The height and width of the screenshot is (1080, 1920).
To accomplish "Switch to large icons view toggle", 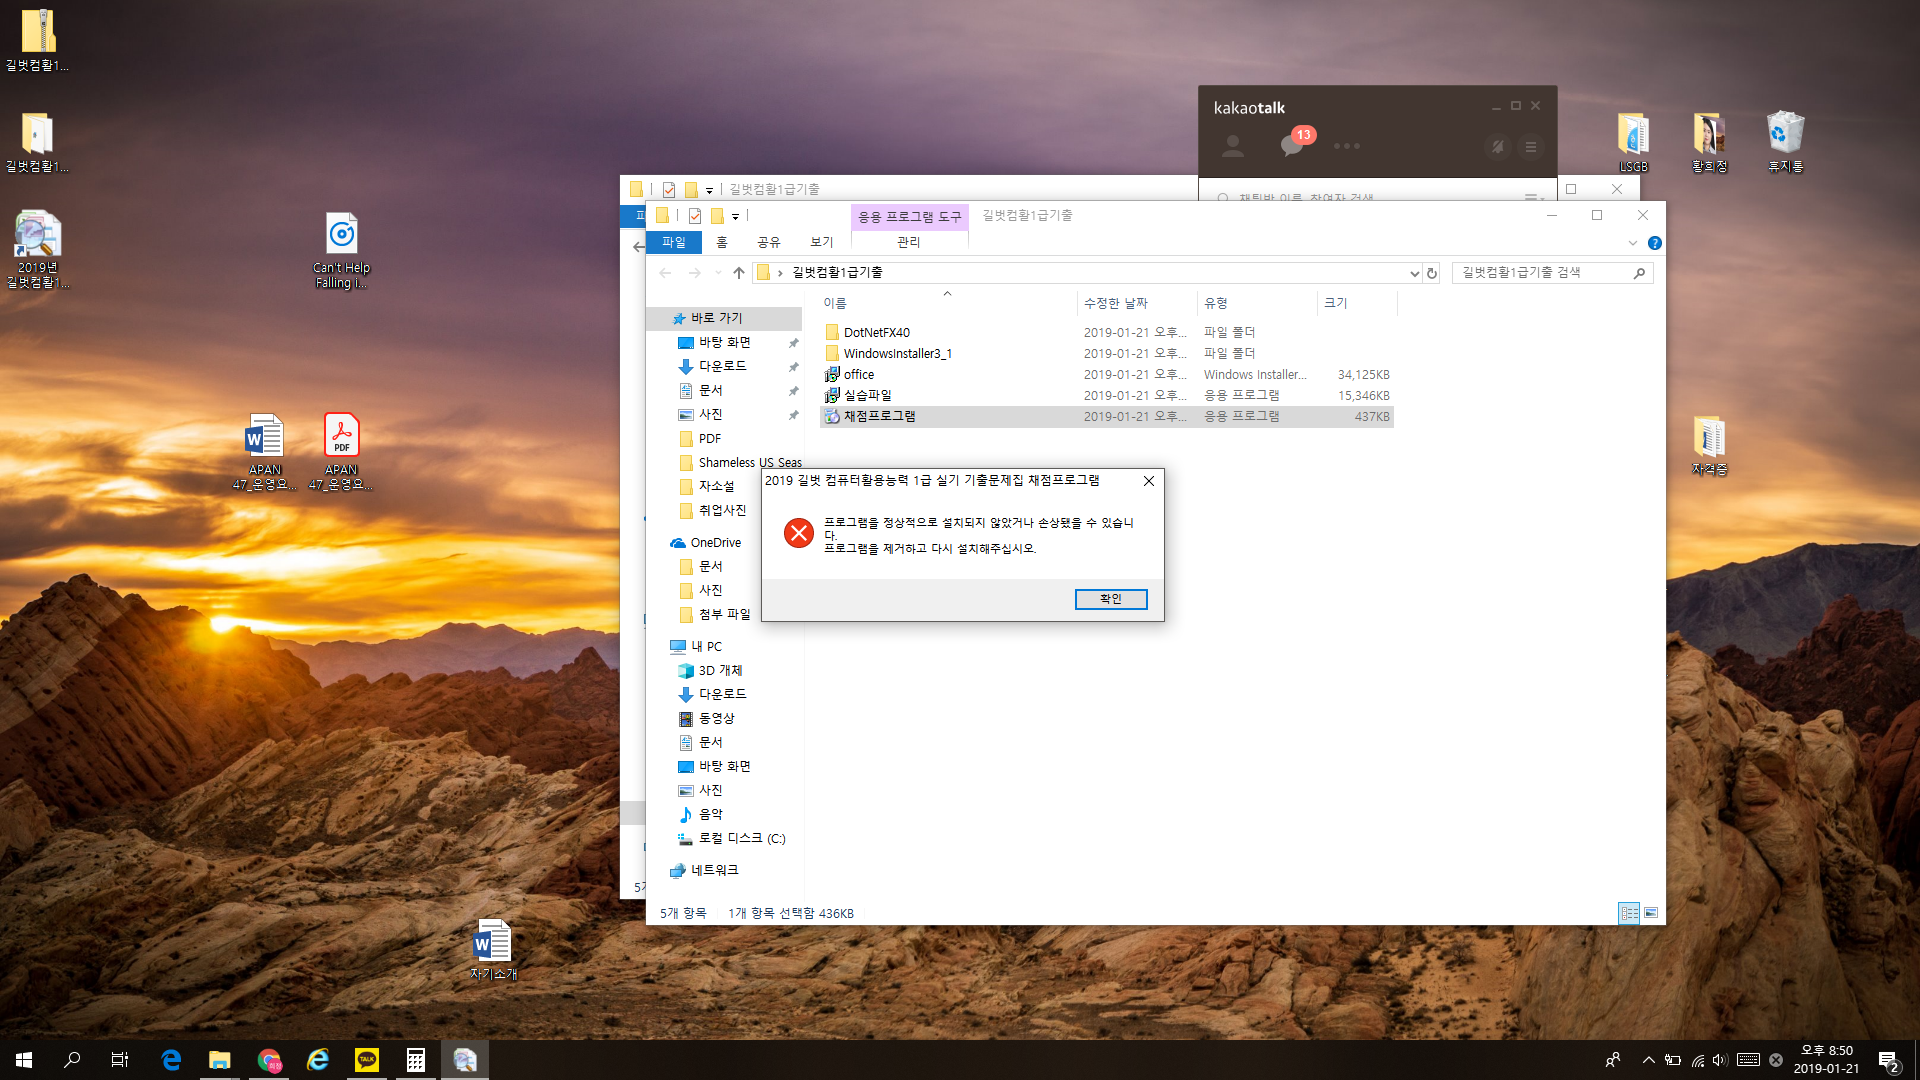I will [1651, 913].
